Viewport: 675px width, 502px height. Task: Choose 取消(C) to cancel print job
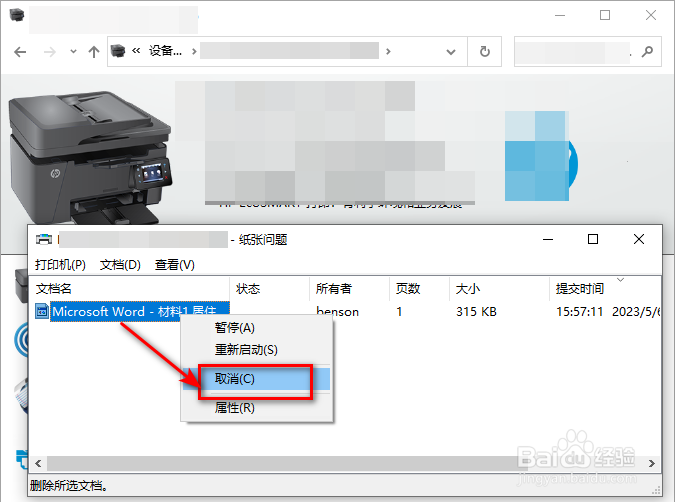[256, 379]
